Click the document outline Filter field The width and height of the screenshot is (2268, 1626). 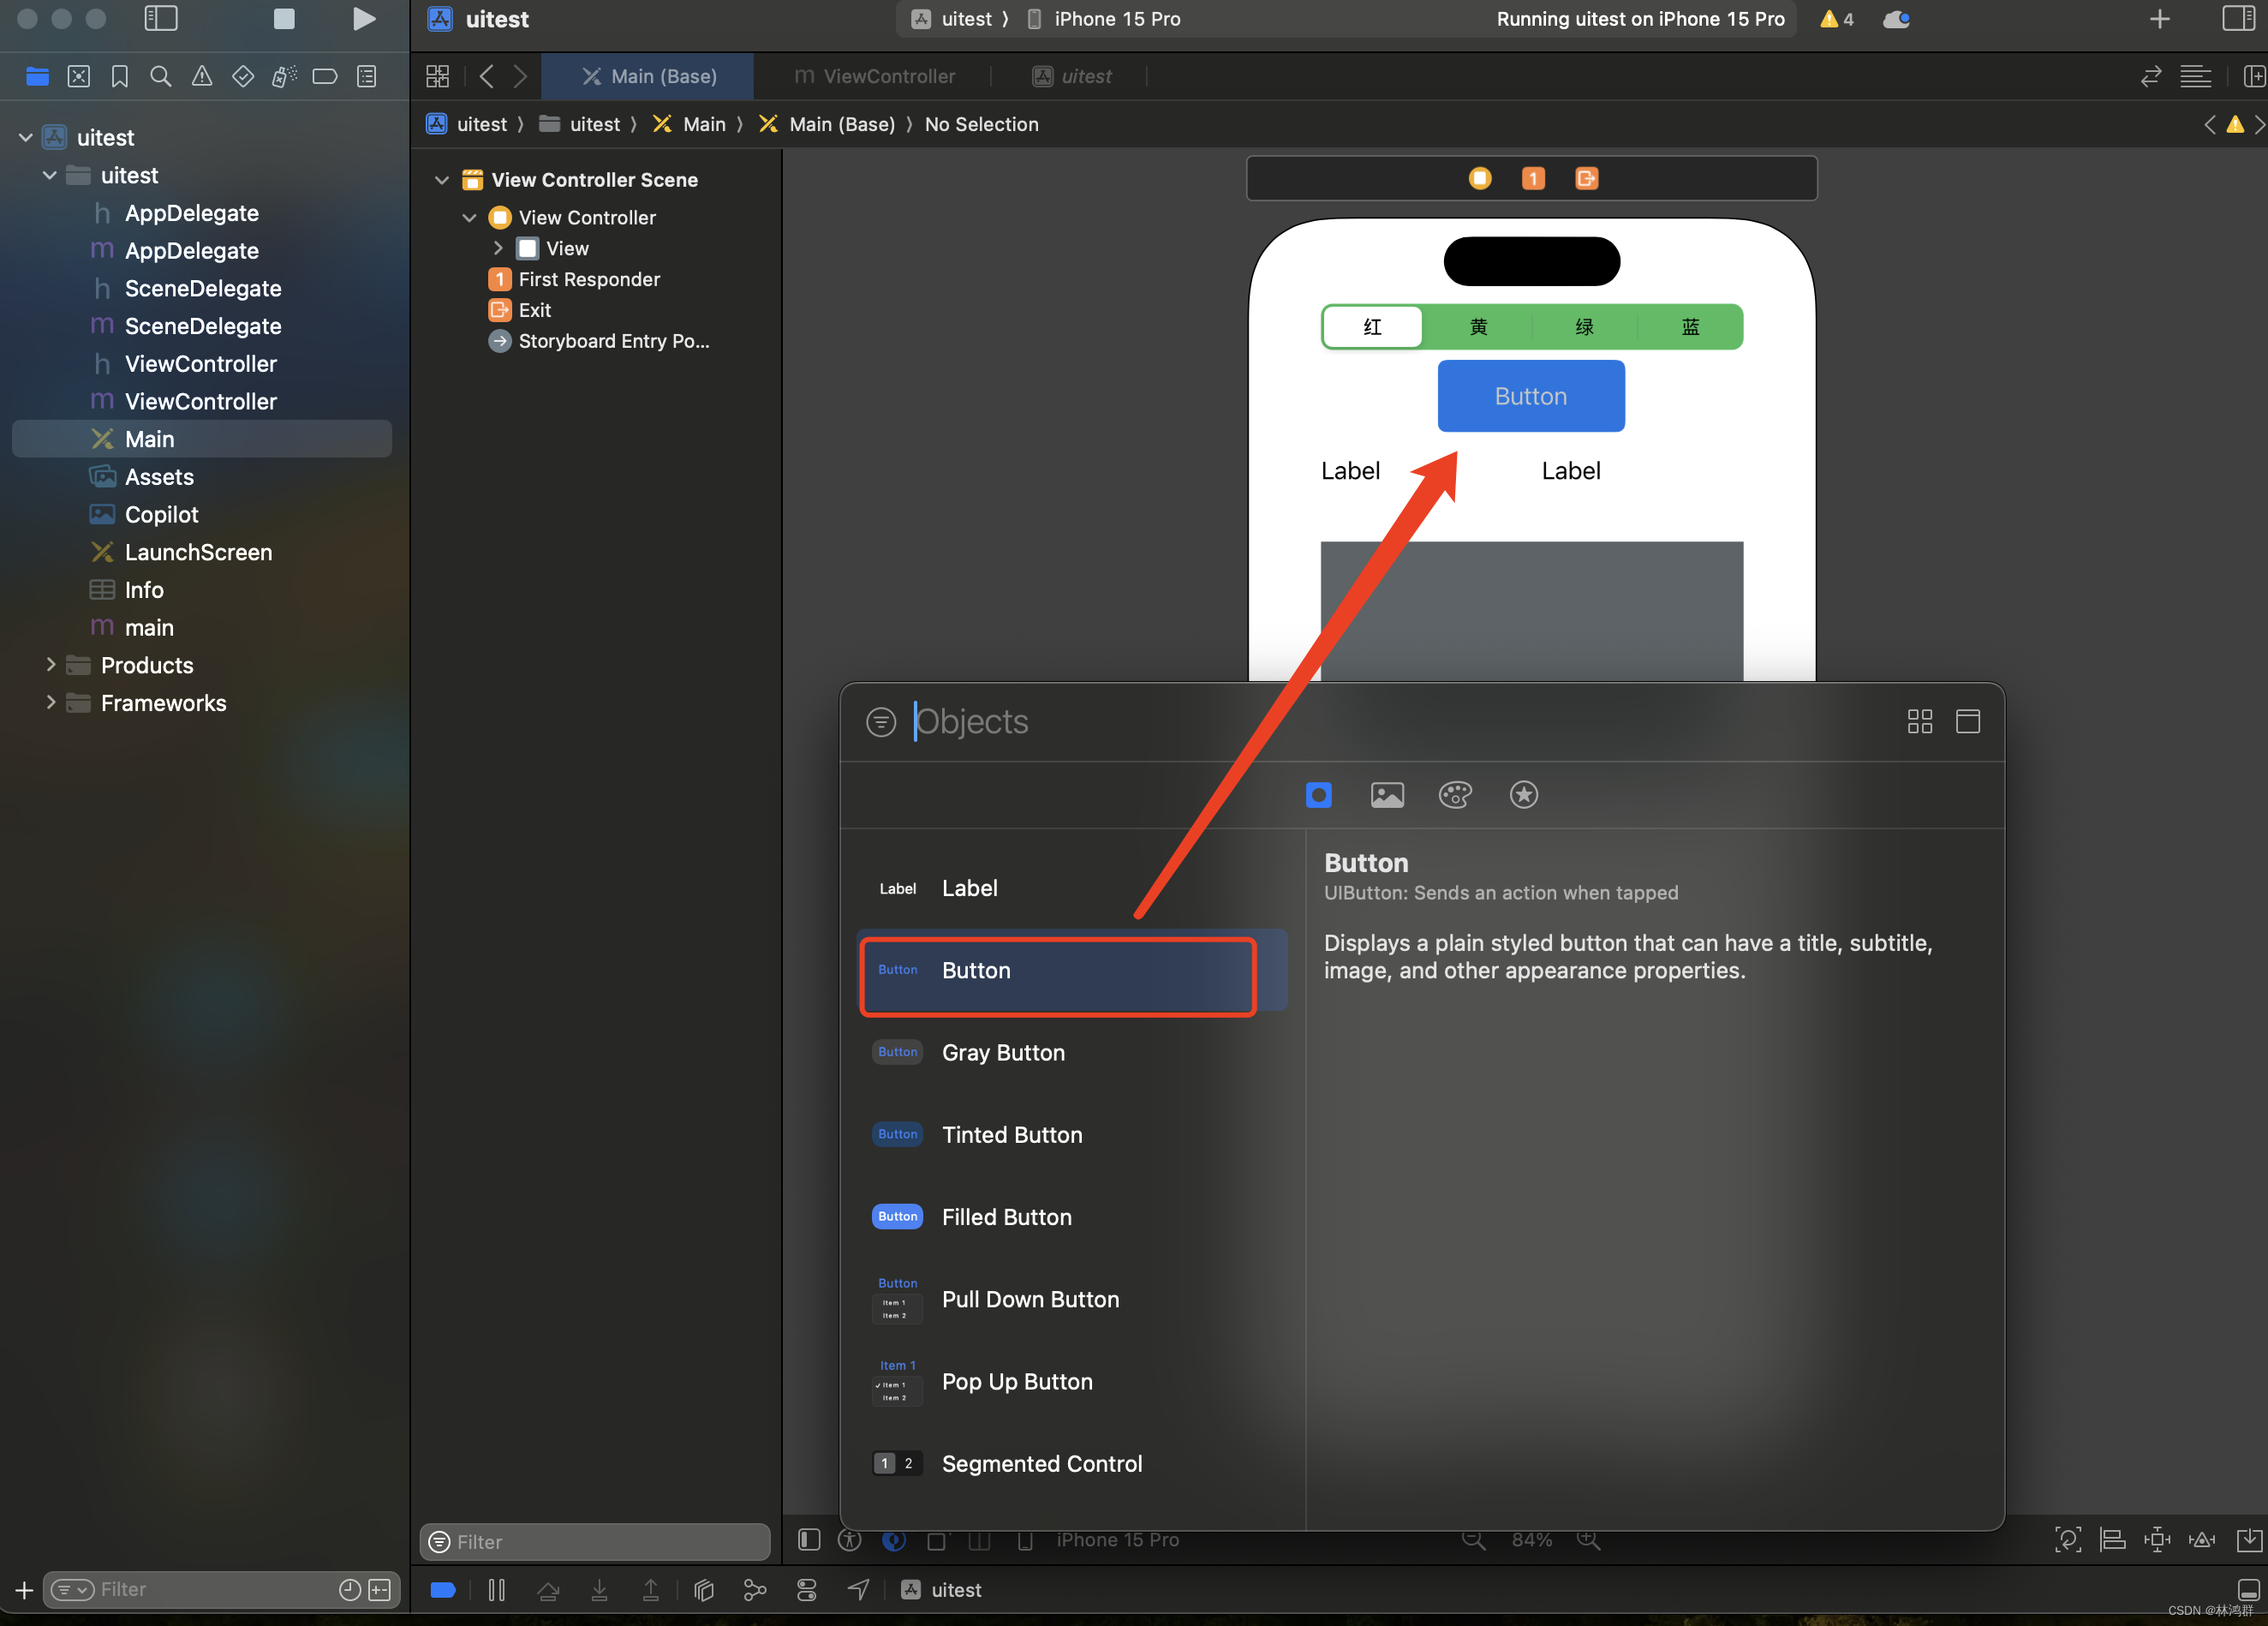click(595, 1541)
